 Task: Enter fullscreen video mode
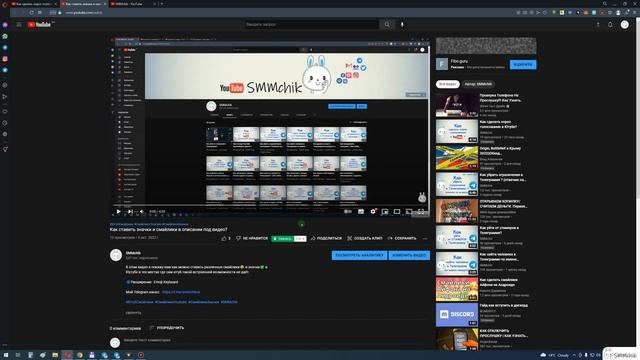pos(421,211)
